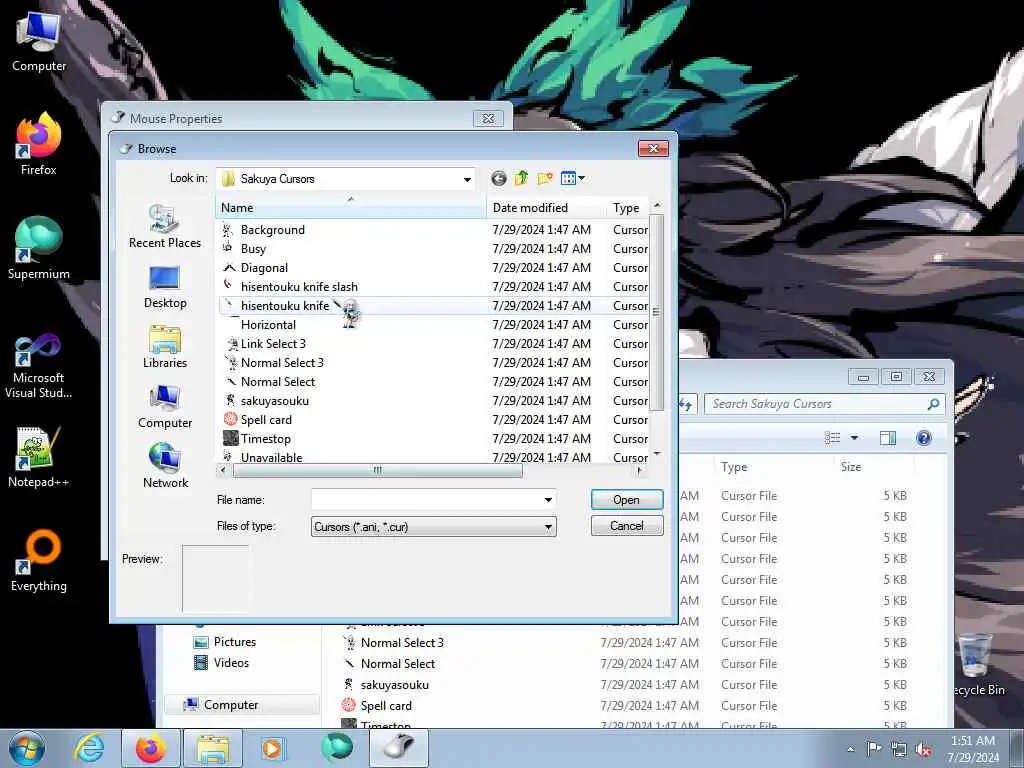Sort files by Name column header
Viewport: 1024px width, 768px height.
351,208
